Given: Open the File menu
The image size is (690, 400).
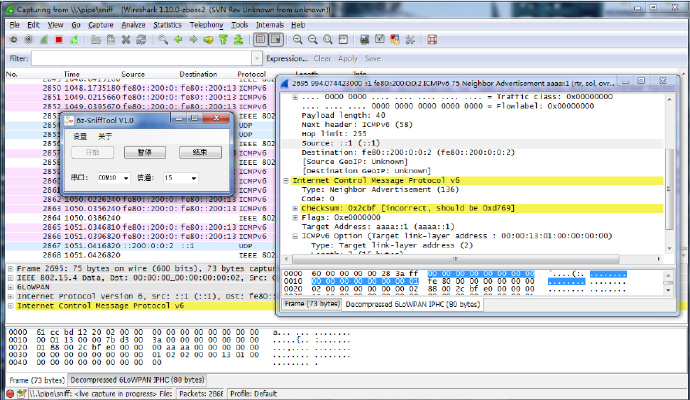Looking at the screenshot, I should tap(15, 25).
